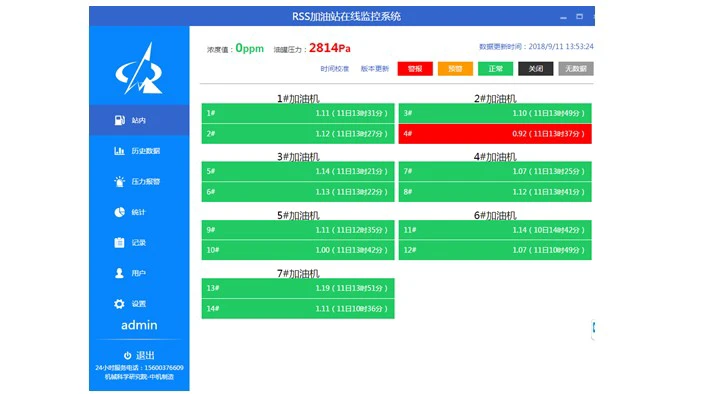Click the 1#加油机 heading
This screenshot has height=394, width=709.
[298, 98]
